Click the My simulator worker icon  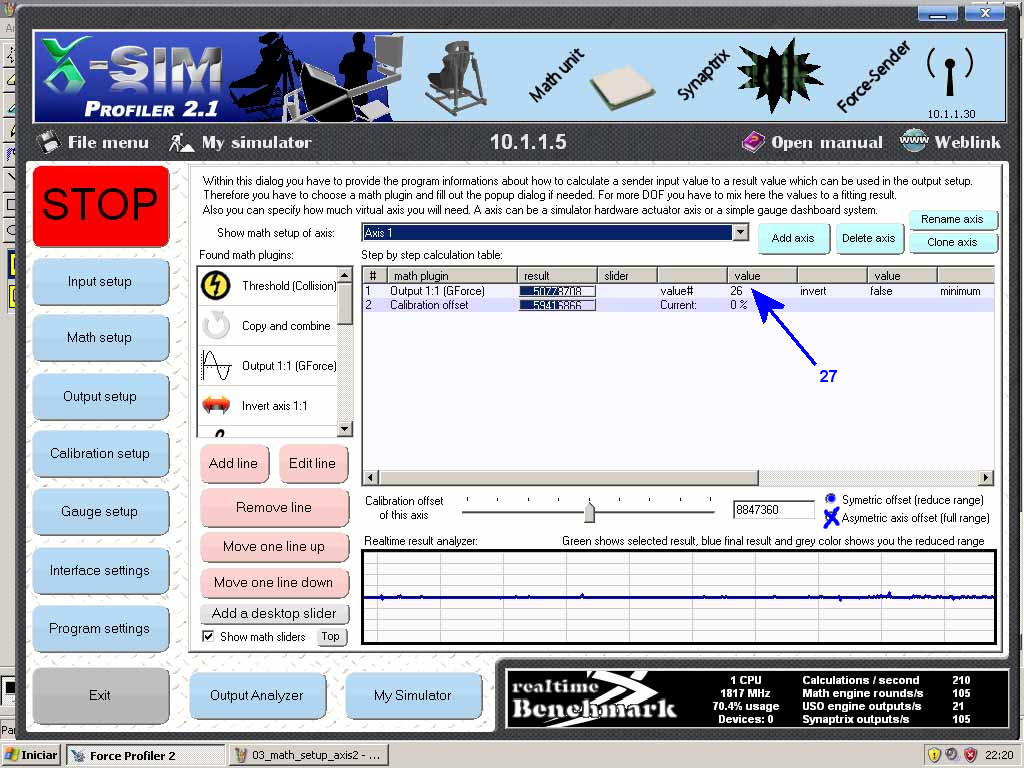tap(181, 142)
